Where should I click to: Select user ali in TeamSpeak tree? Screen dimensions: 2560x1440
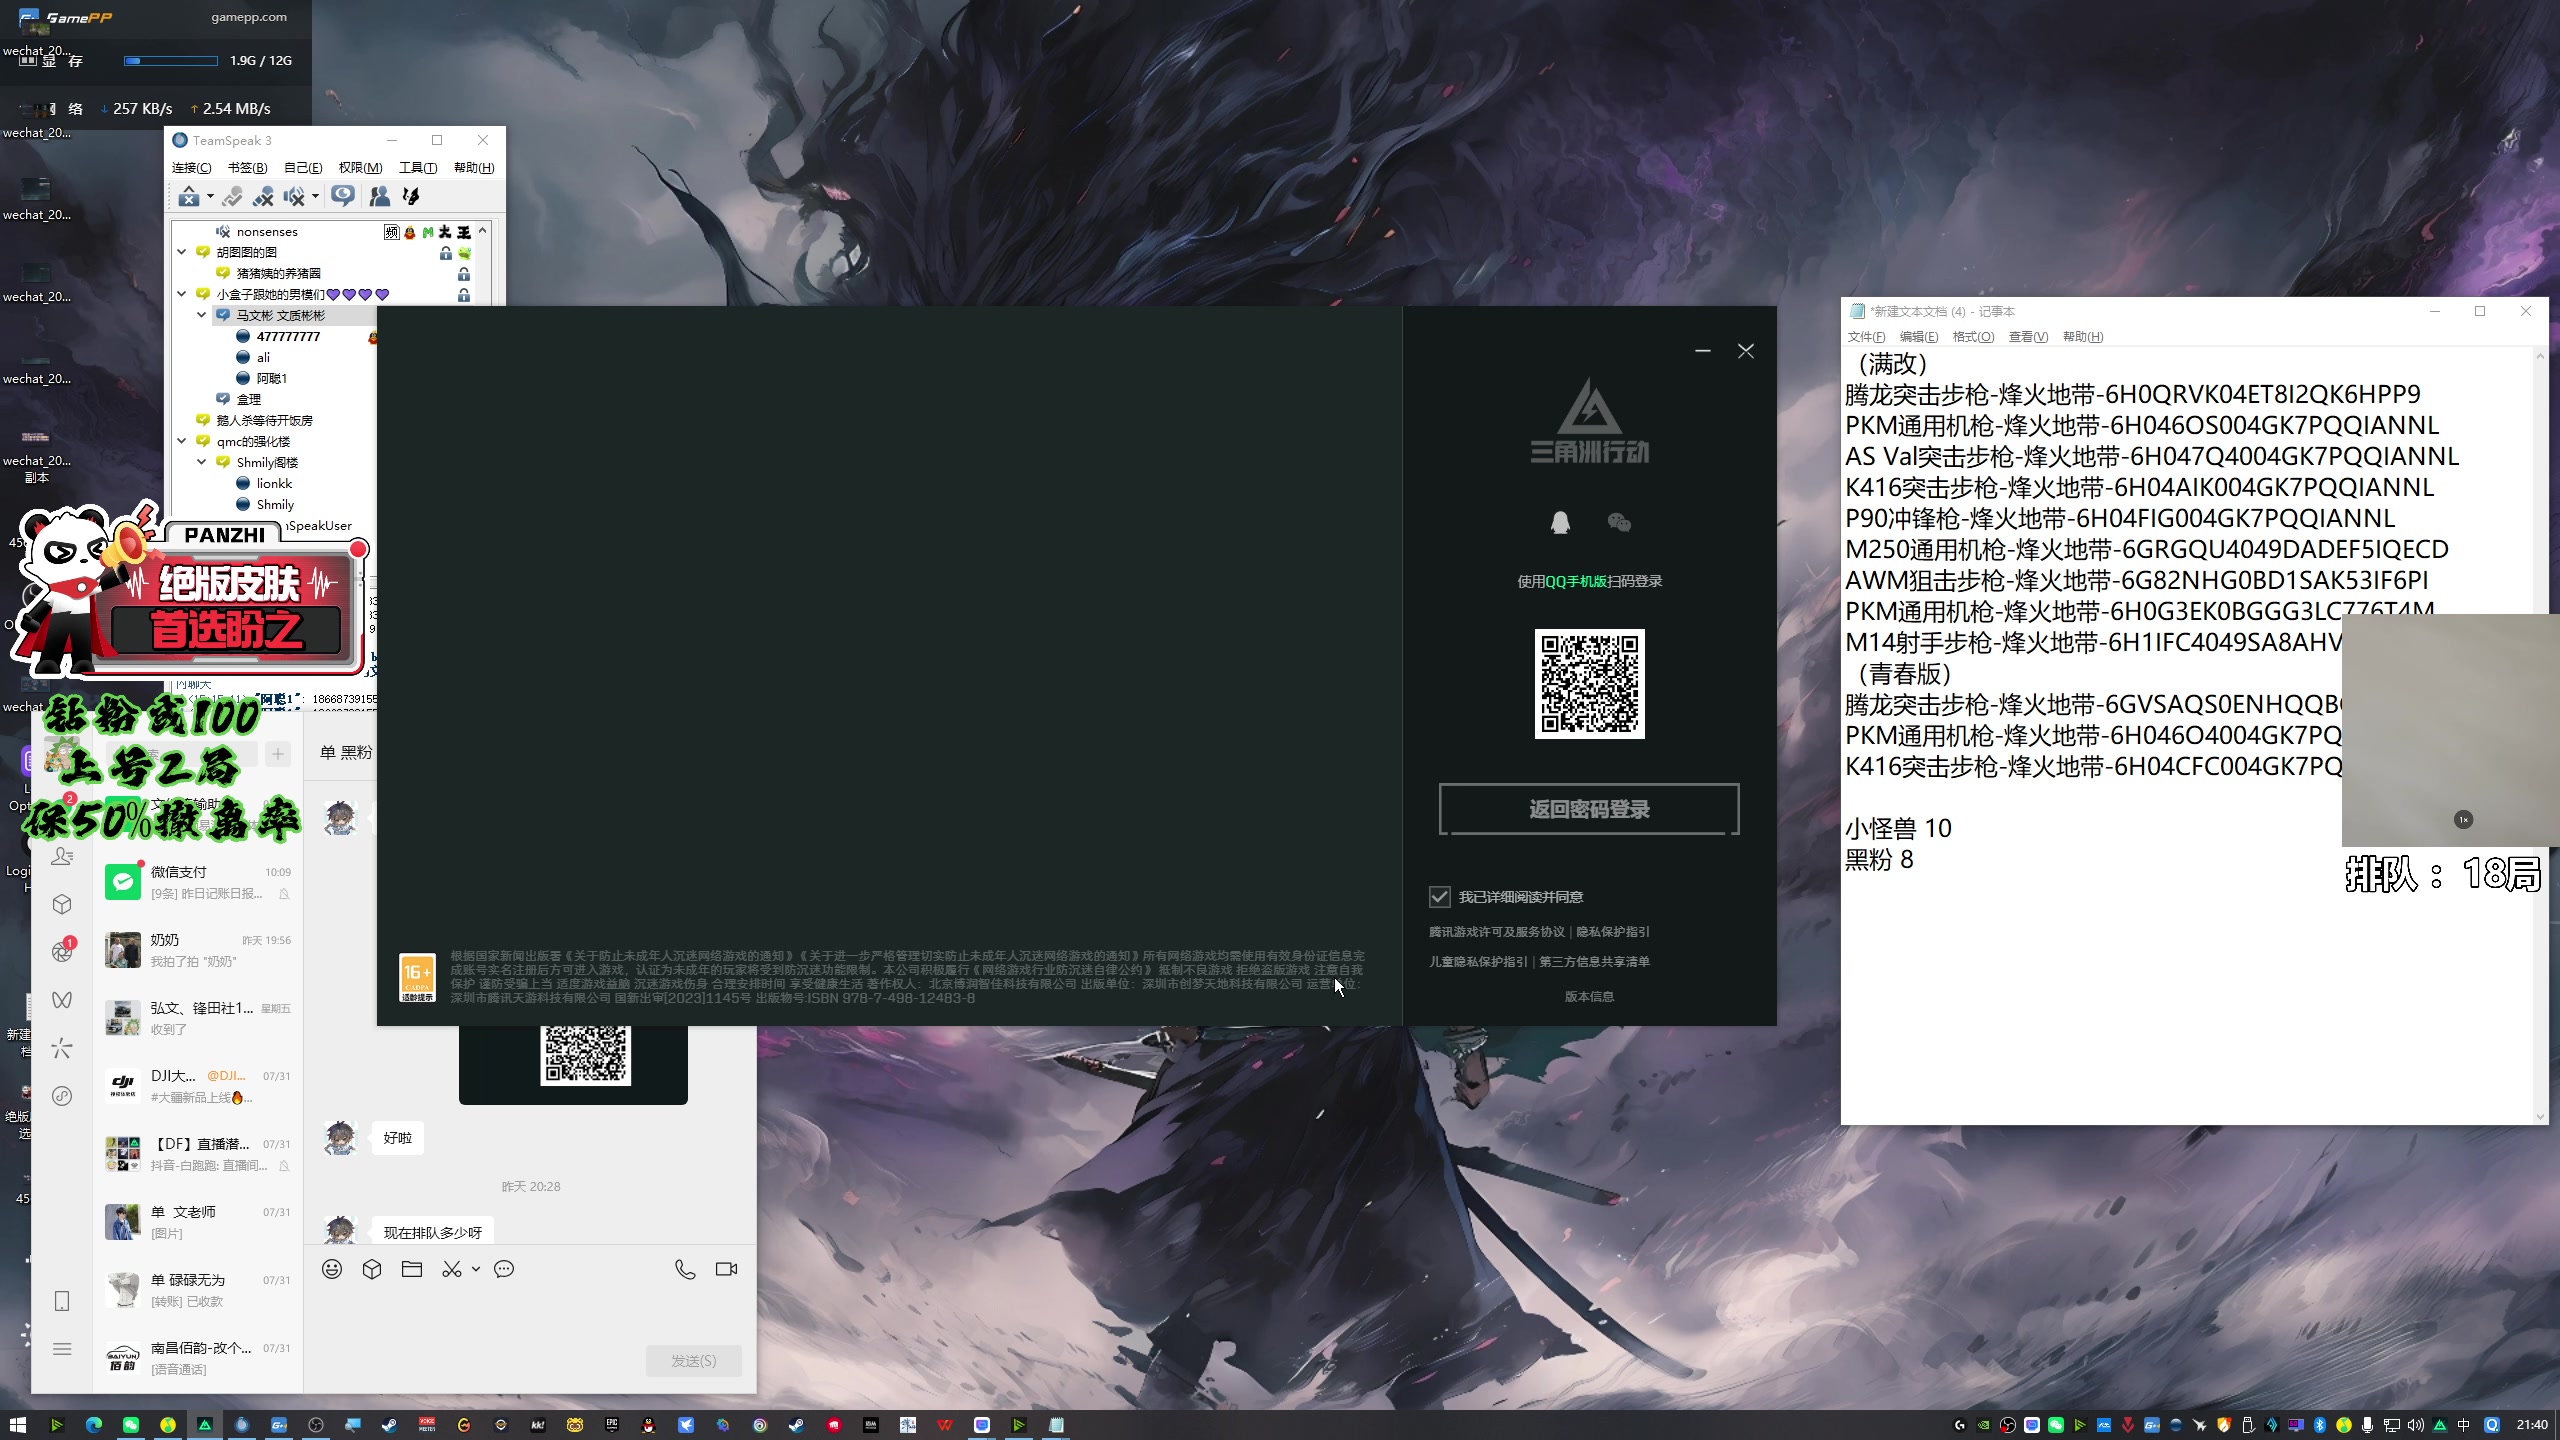(263, 357)
